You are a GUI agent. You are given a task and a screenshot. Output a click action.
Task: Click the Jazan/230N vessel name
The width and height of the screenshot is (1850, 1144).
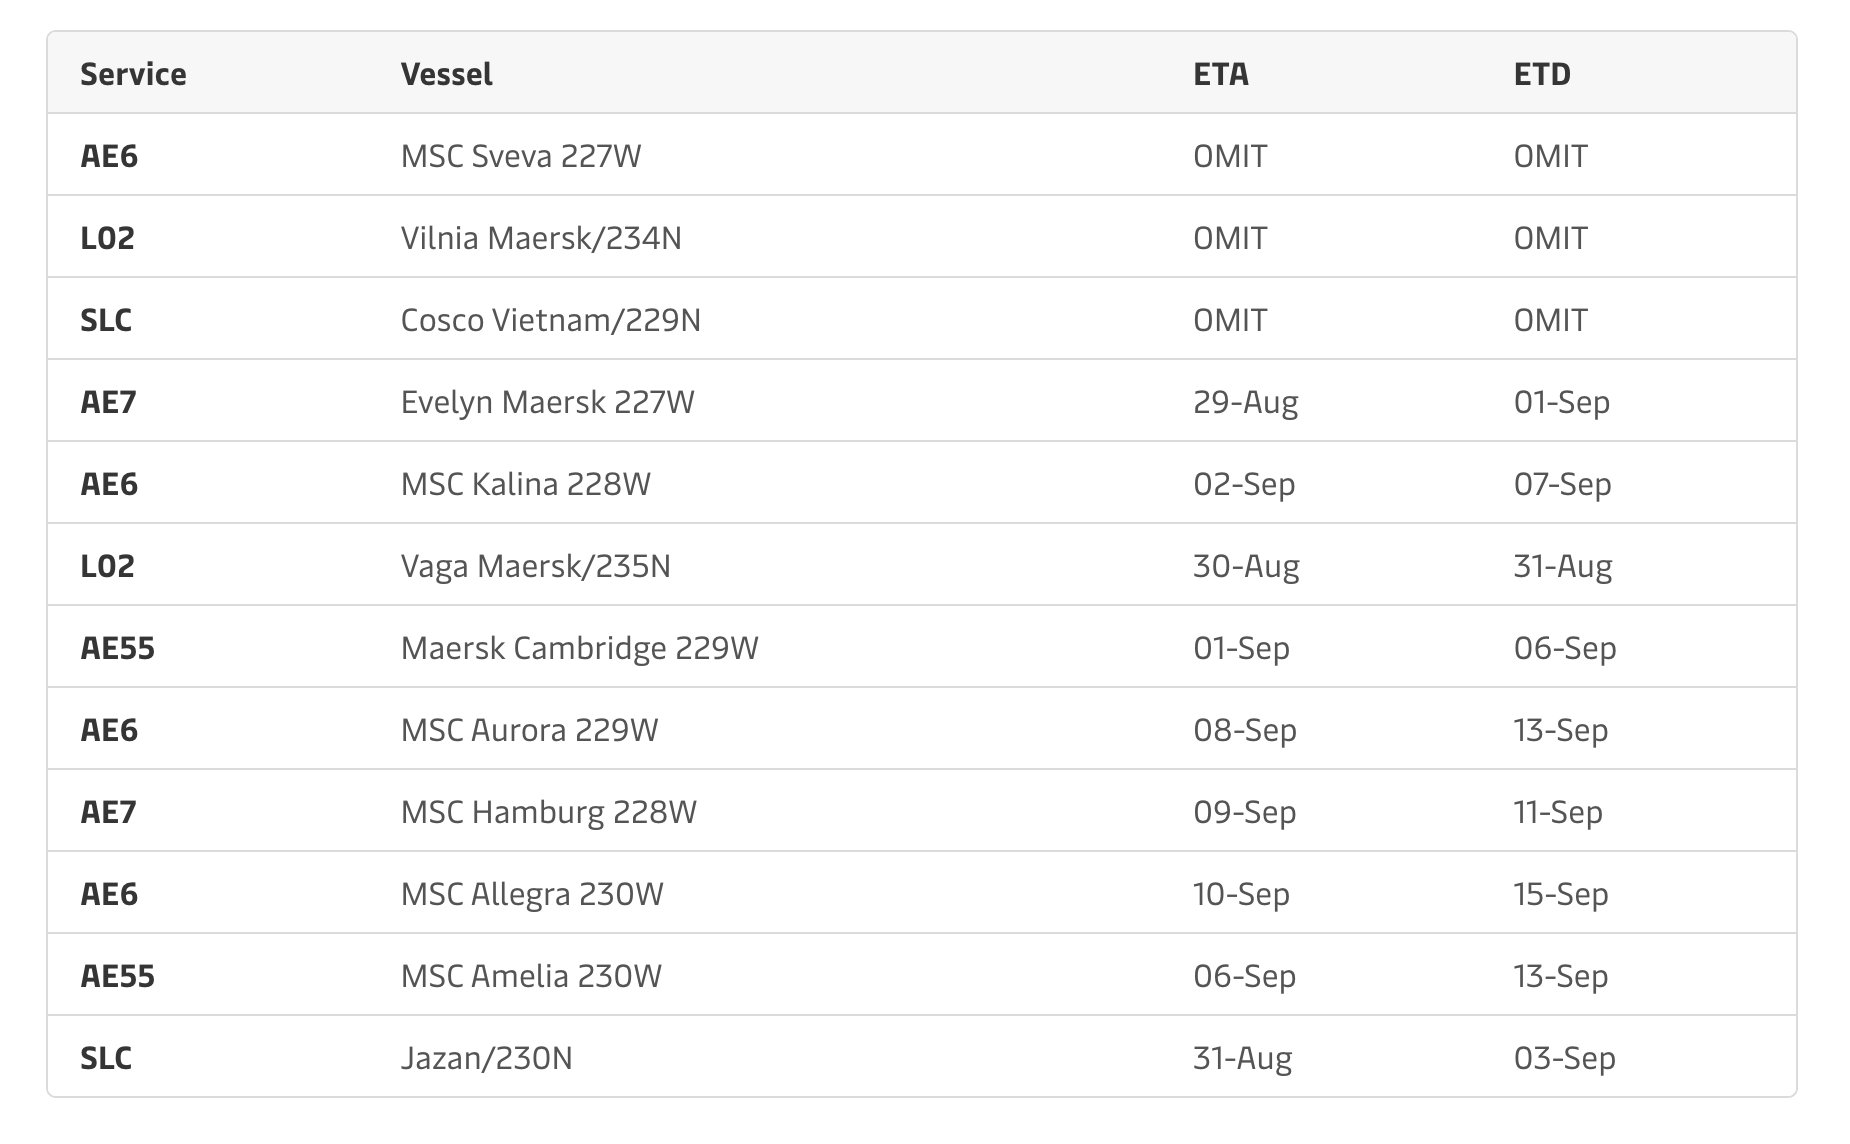(x=487, y=1058)
